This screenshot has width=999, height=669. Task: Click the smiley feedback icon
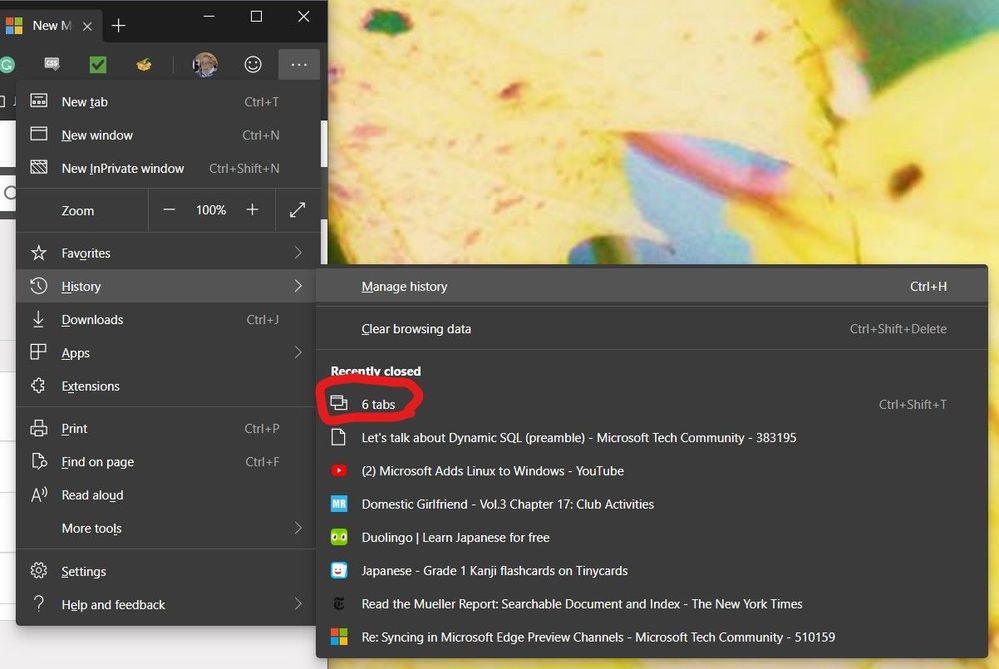[x=253, y=64]
